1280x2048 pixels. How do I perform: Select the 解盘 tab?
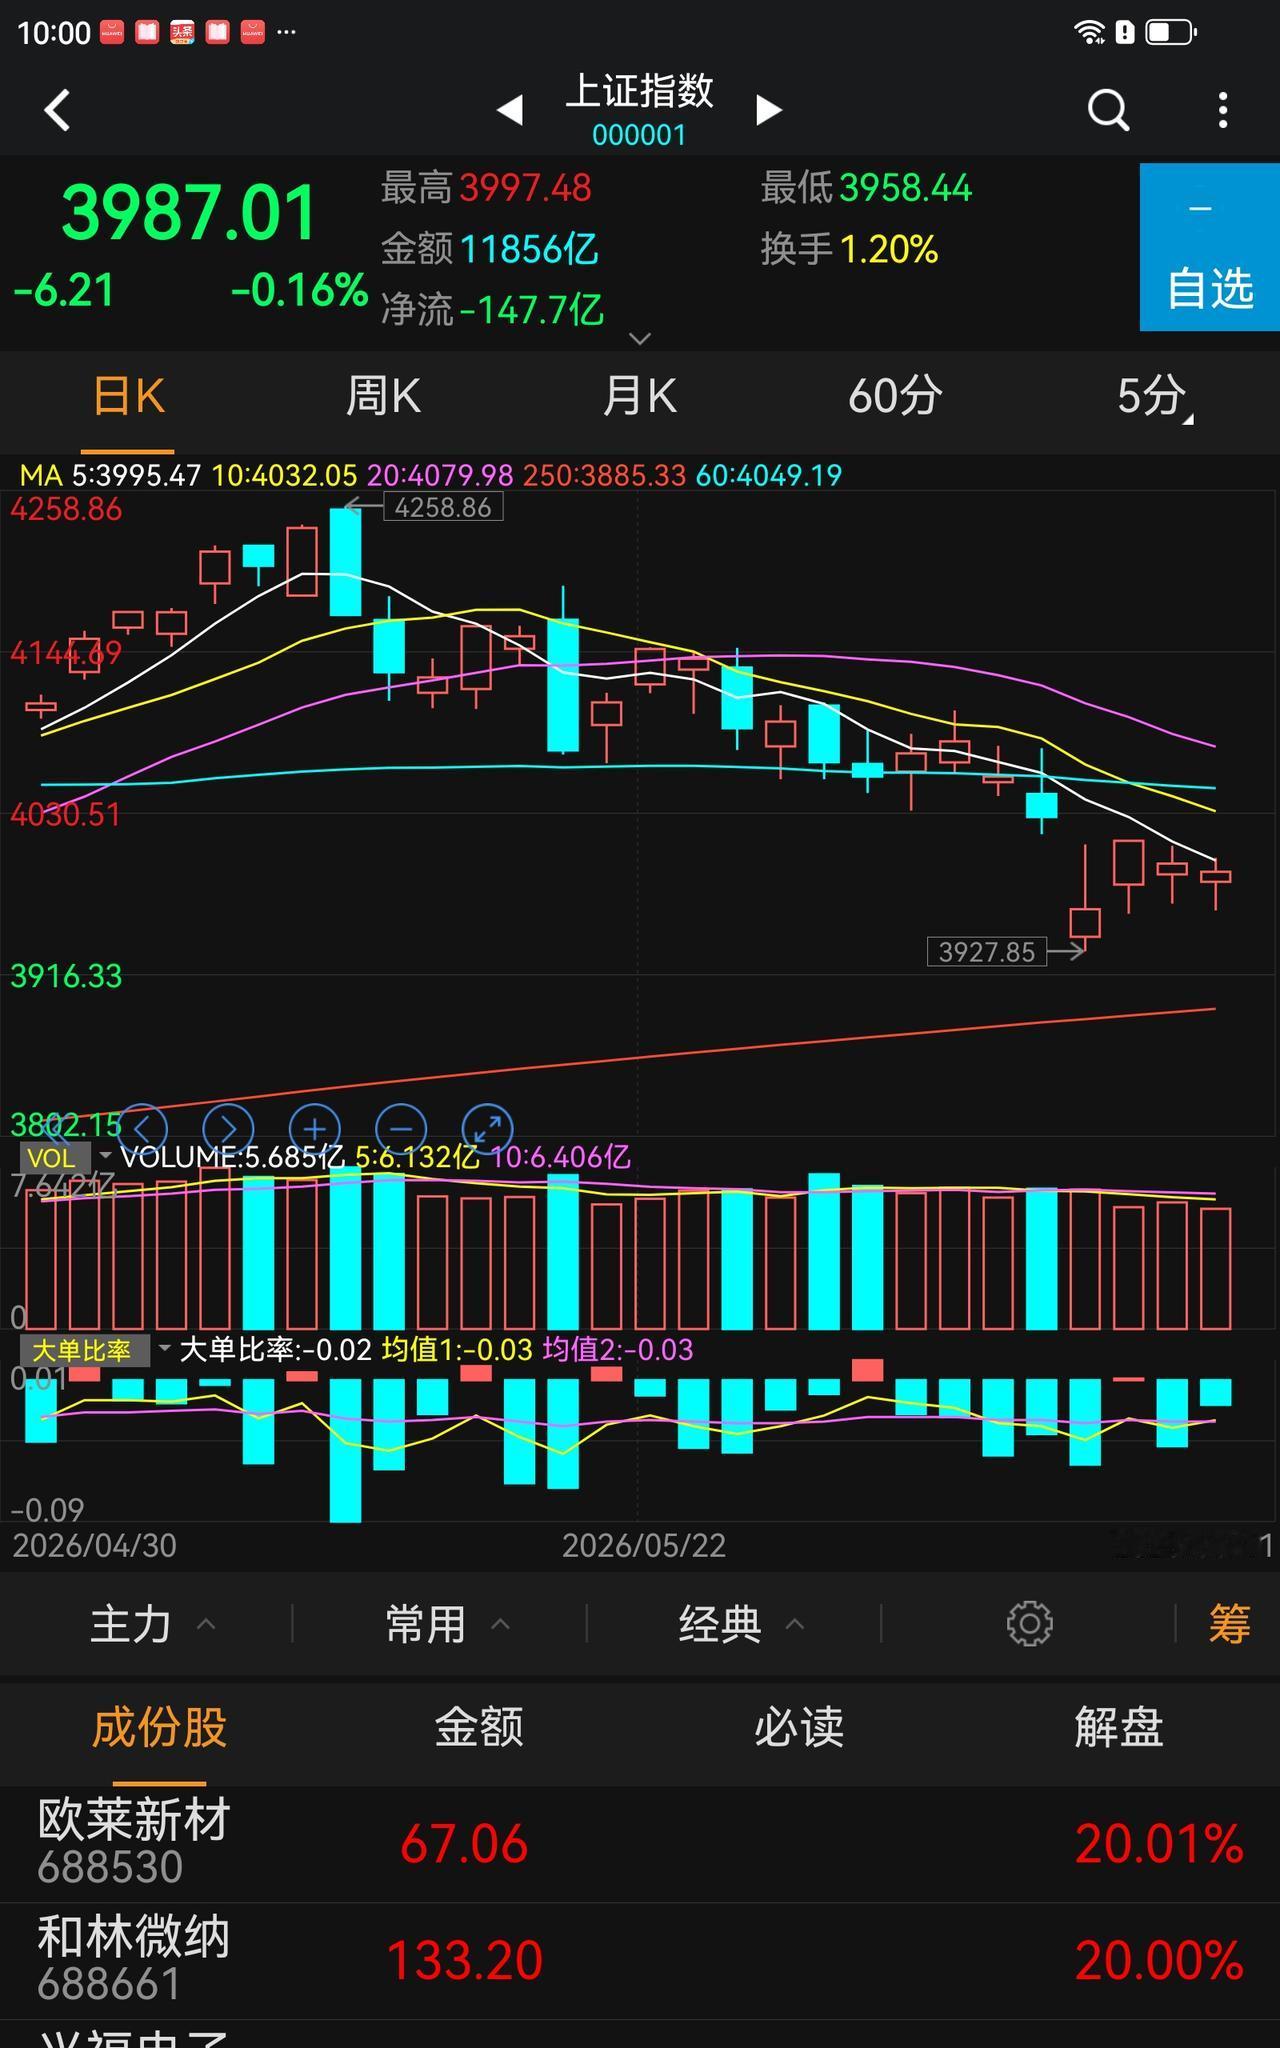(1119, 1728)
